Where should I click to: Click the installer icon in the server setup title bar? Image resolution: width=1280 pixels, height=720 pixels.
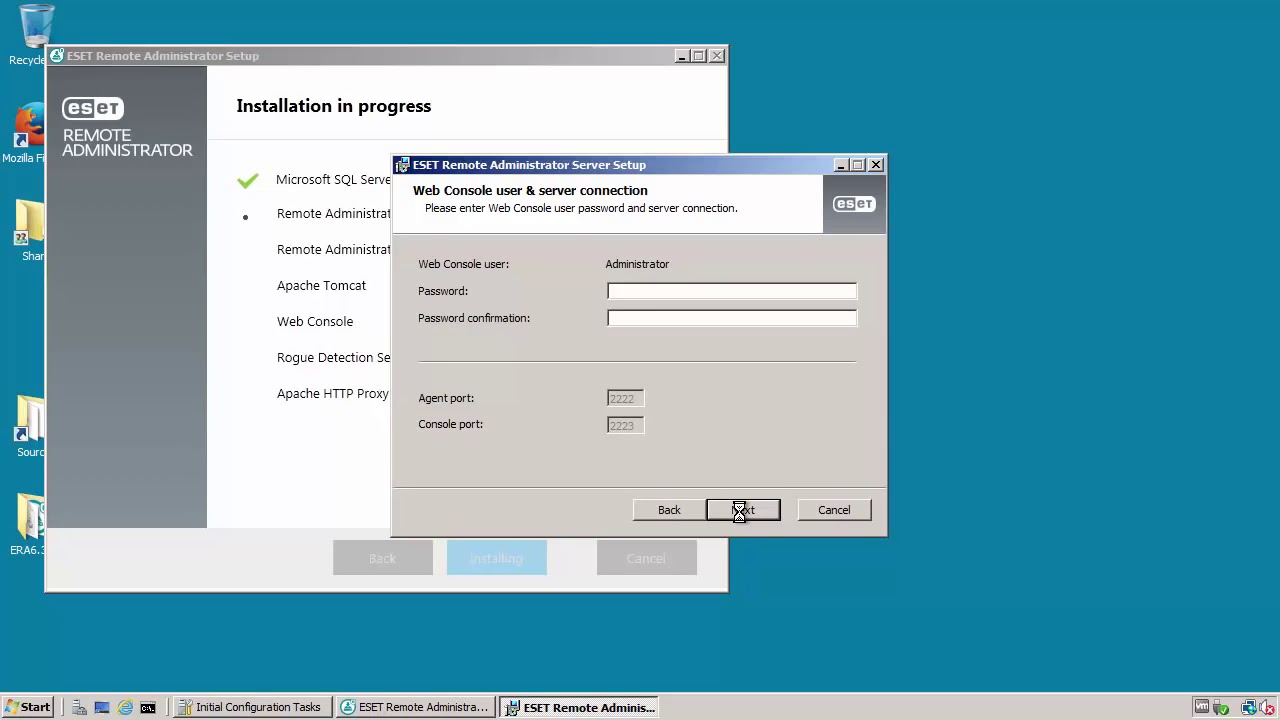(x=402, y=165)
